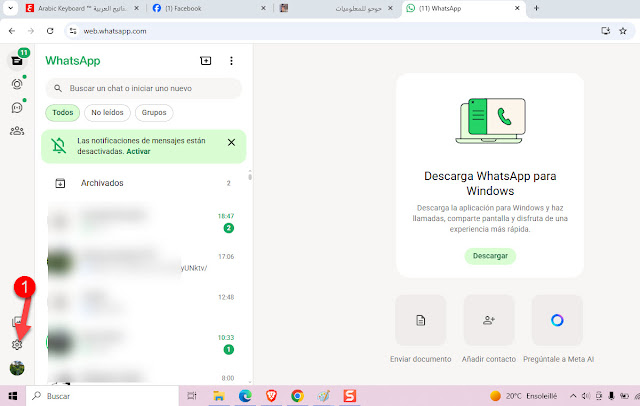Image resolution: width=640 pixels, height=406 pixels.
Task: Open the Communities icon in sidebar
Action: click(x=17, y=130)
